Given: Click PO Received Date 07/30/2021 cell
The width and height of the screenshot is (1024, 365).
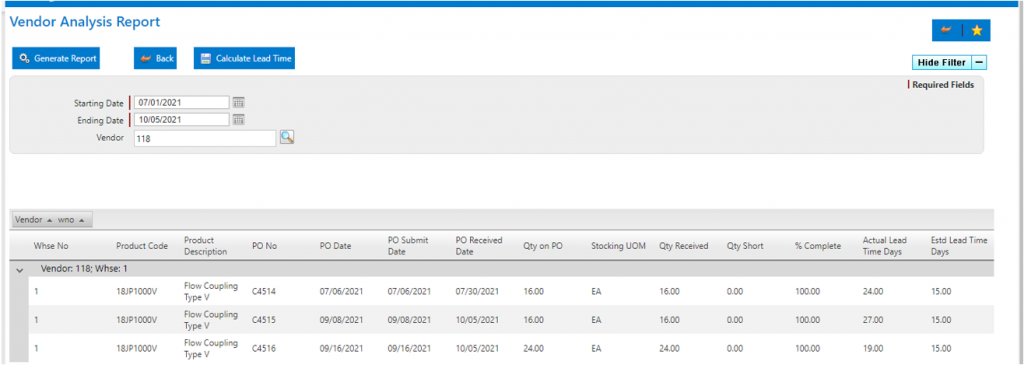Looking at the screenshot, I should (x=477, y=292).
